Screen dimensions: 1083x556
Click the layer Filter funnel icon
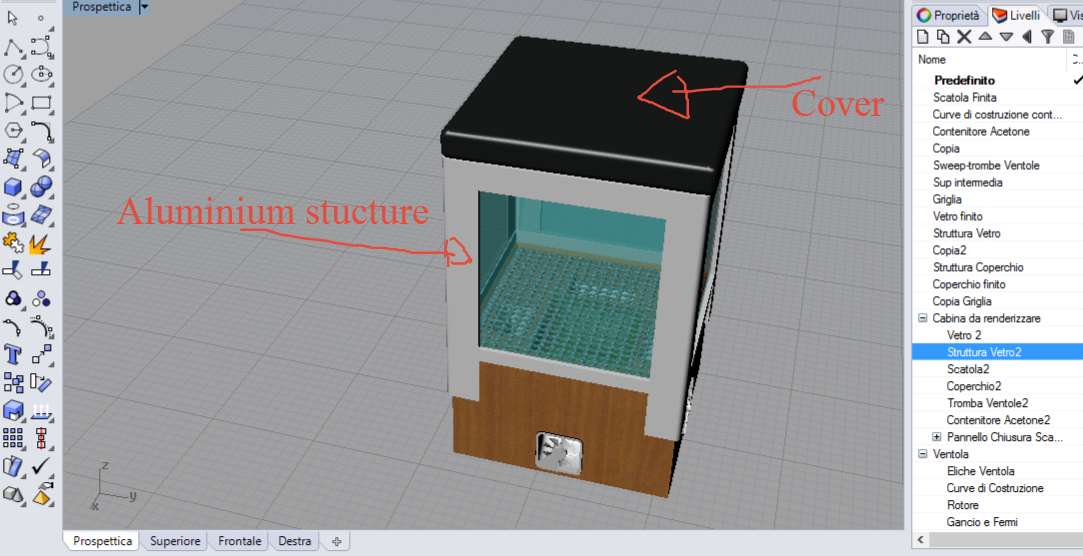1048,37
